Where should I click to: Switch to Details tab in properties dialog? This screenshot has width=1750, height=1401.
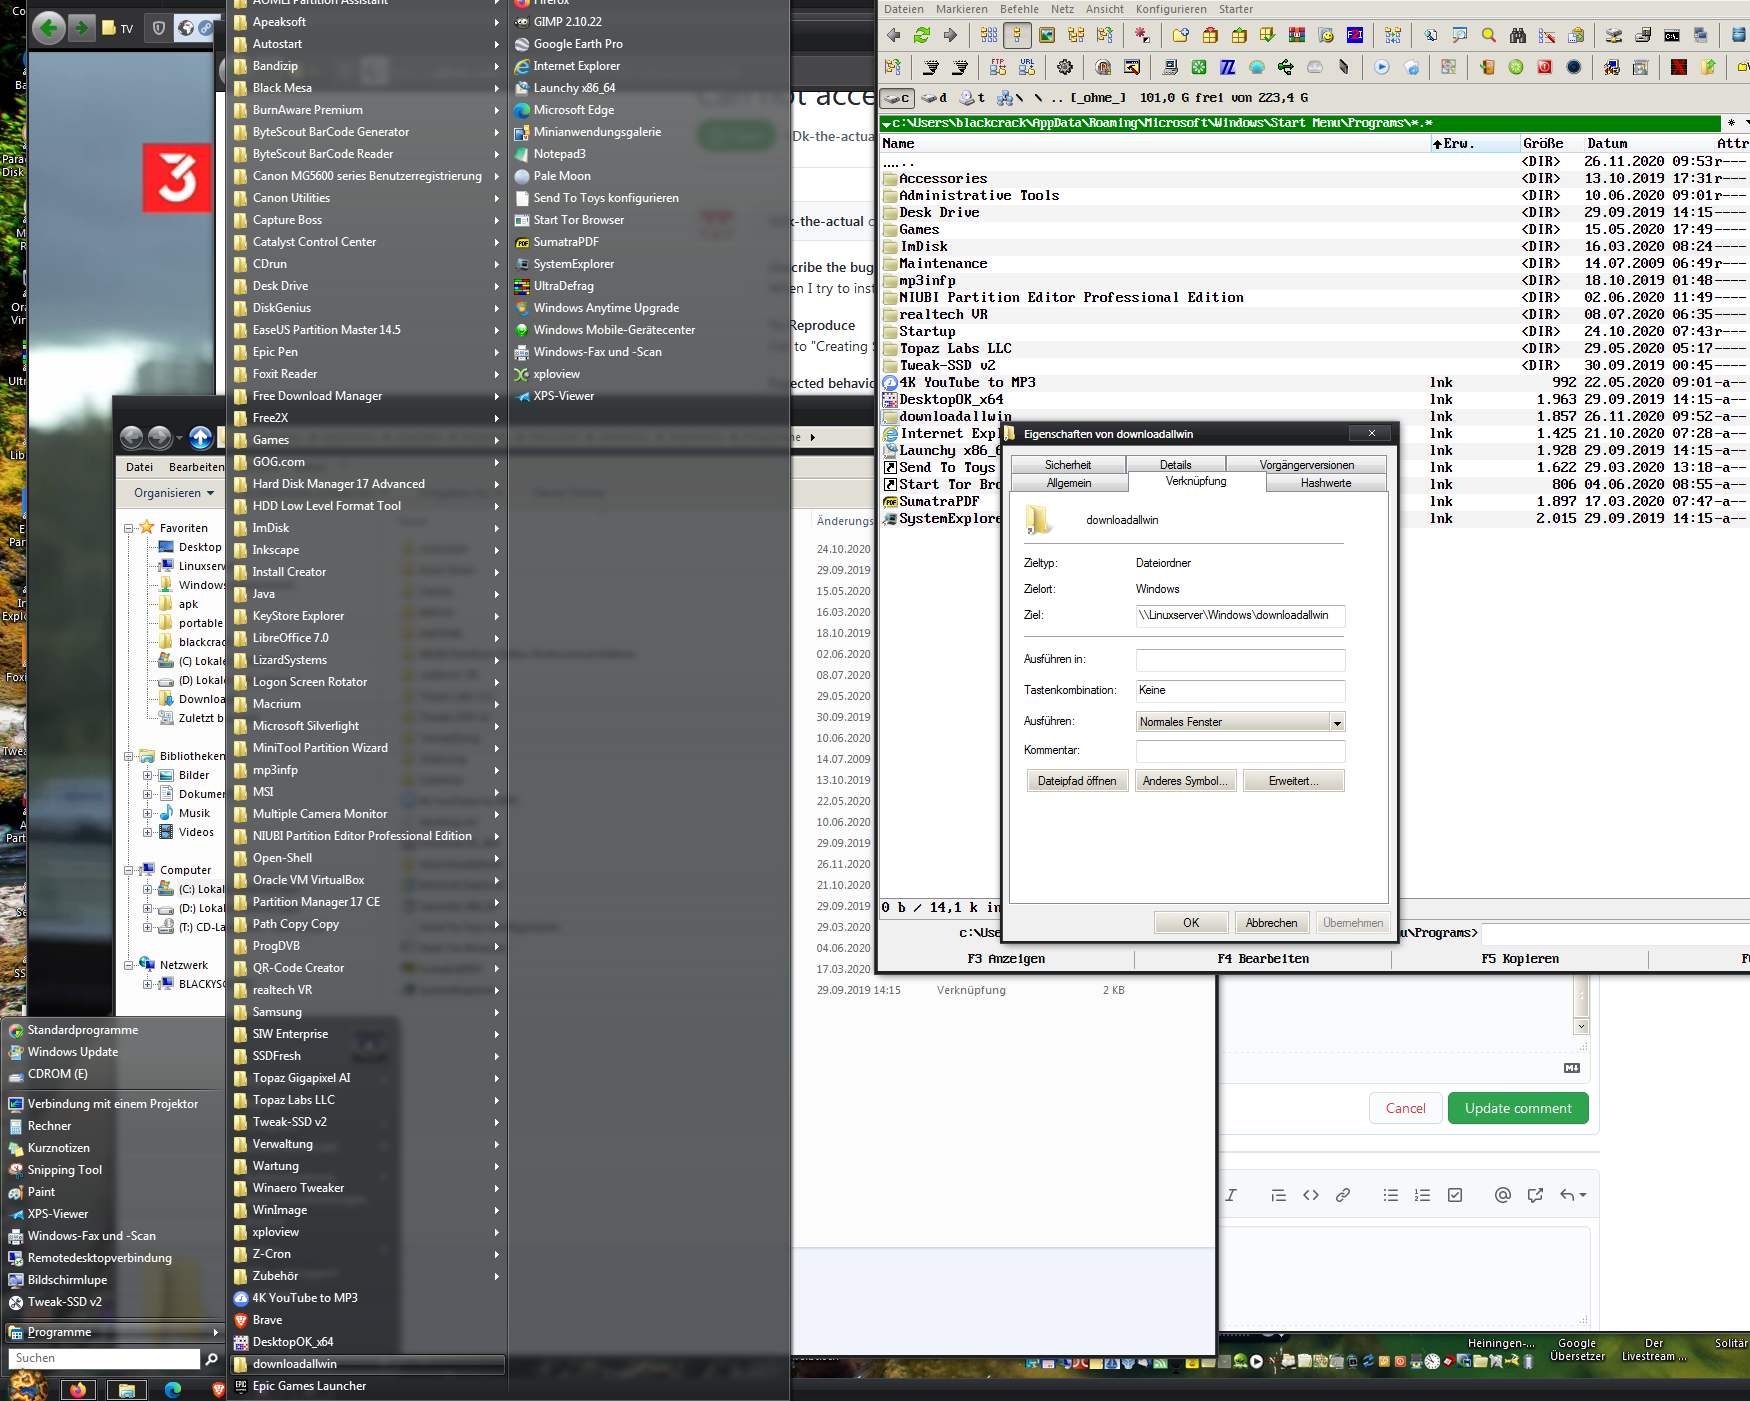pyautogui.click(x=1175, y=465)
